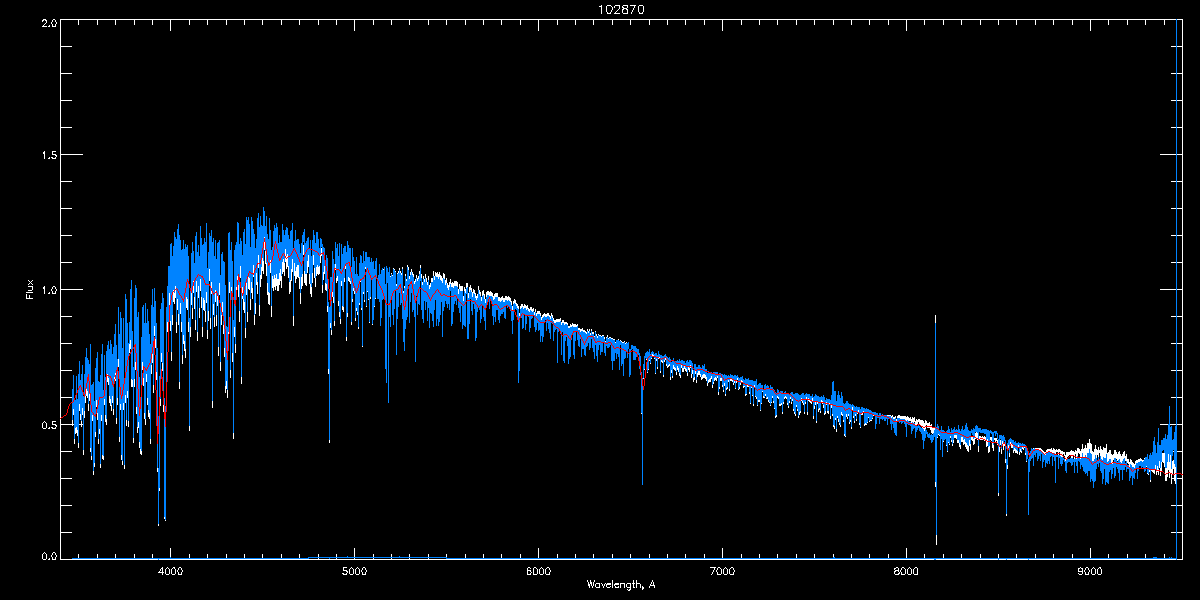Click the 1.0 y-axis tick label
1200x600 pixels.
(x=48, y=290)
